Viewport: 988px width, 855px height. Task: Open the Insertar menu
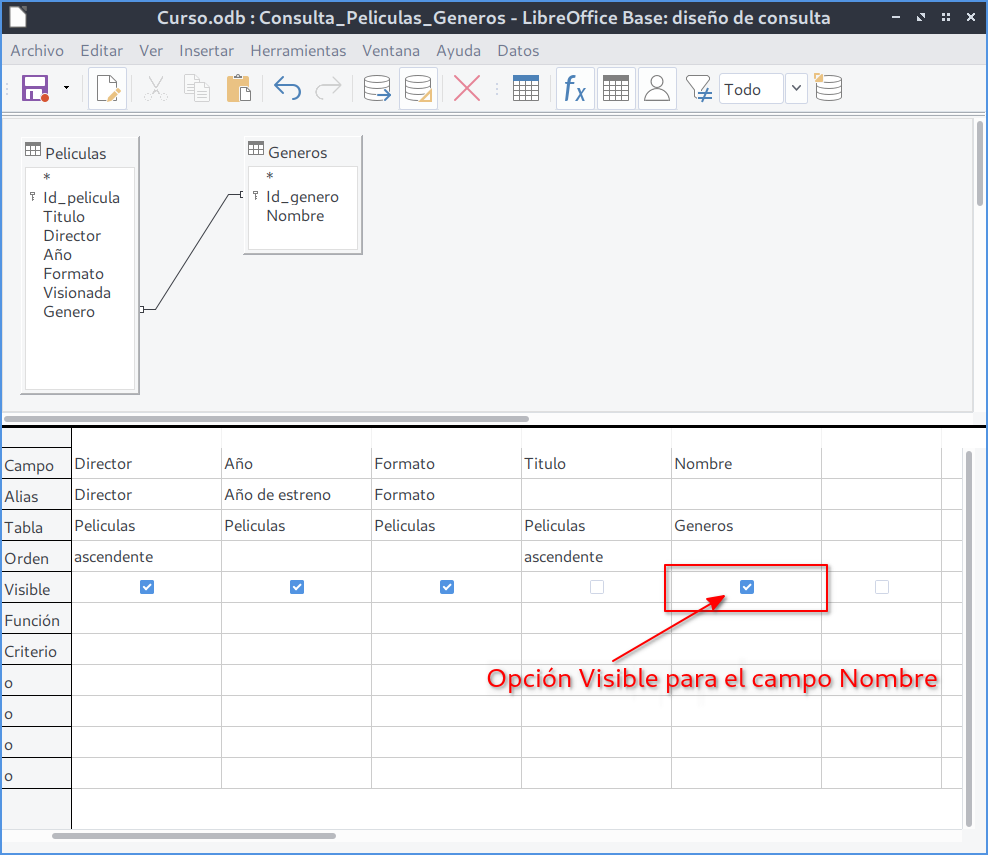tap(206, 51)
